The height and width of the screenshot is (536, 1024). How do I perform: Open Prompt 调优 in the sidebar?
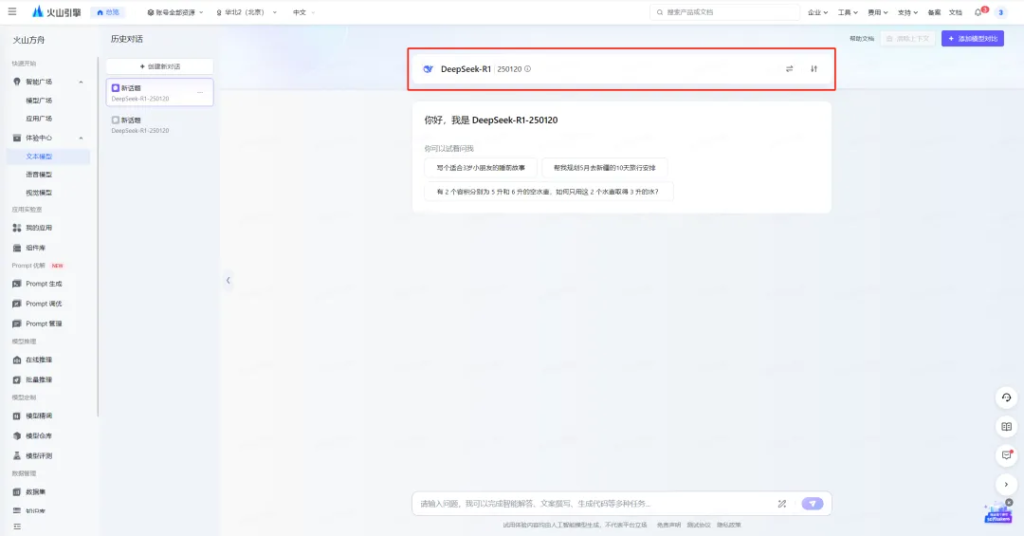click(x=44, y=304)
